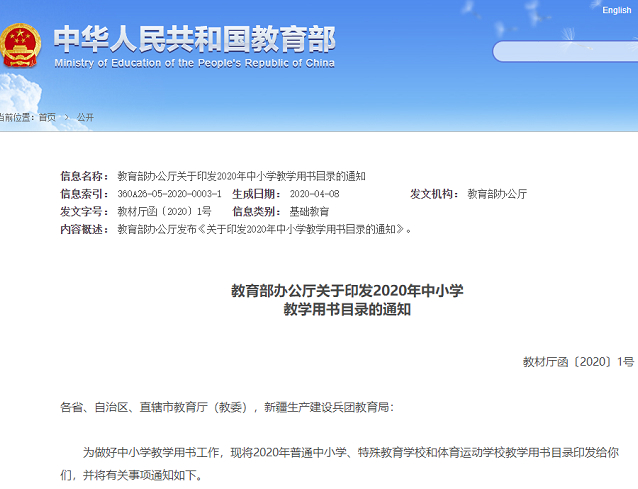
Task: Click the 内容概述 label
Action: (x=84, y=229)
